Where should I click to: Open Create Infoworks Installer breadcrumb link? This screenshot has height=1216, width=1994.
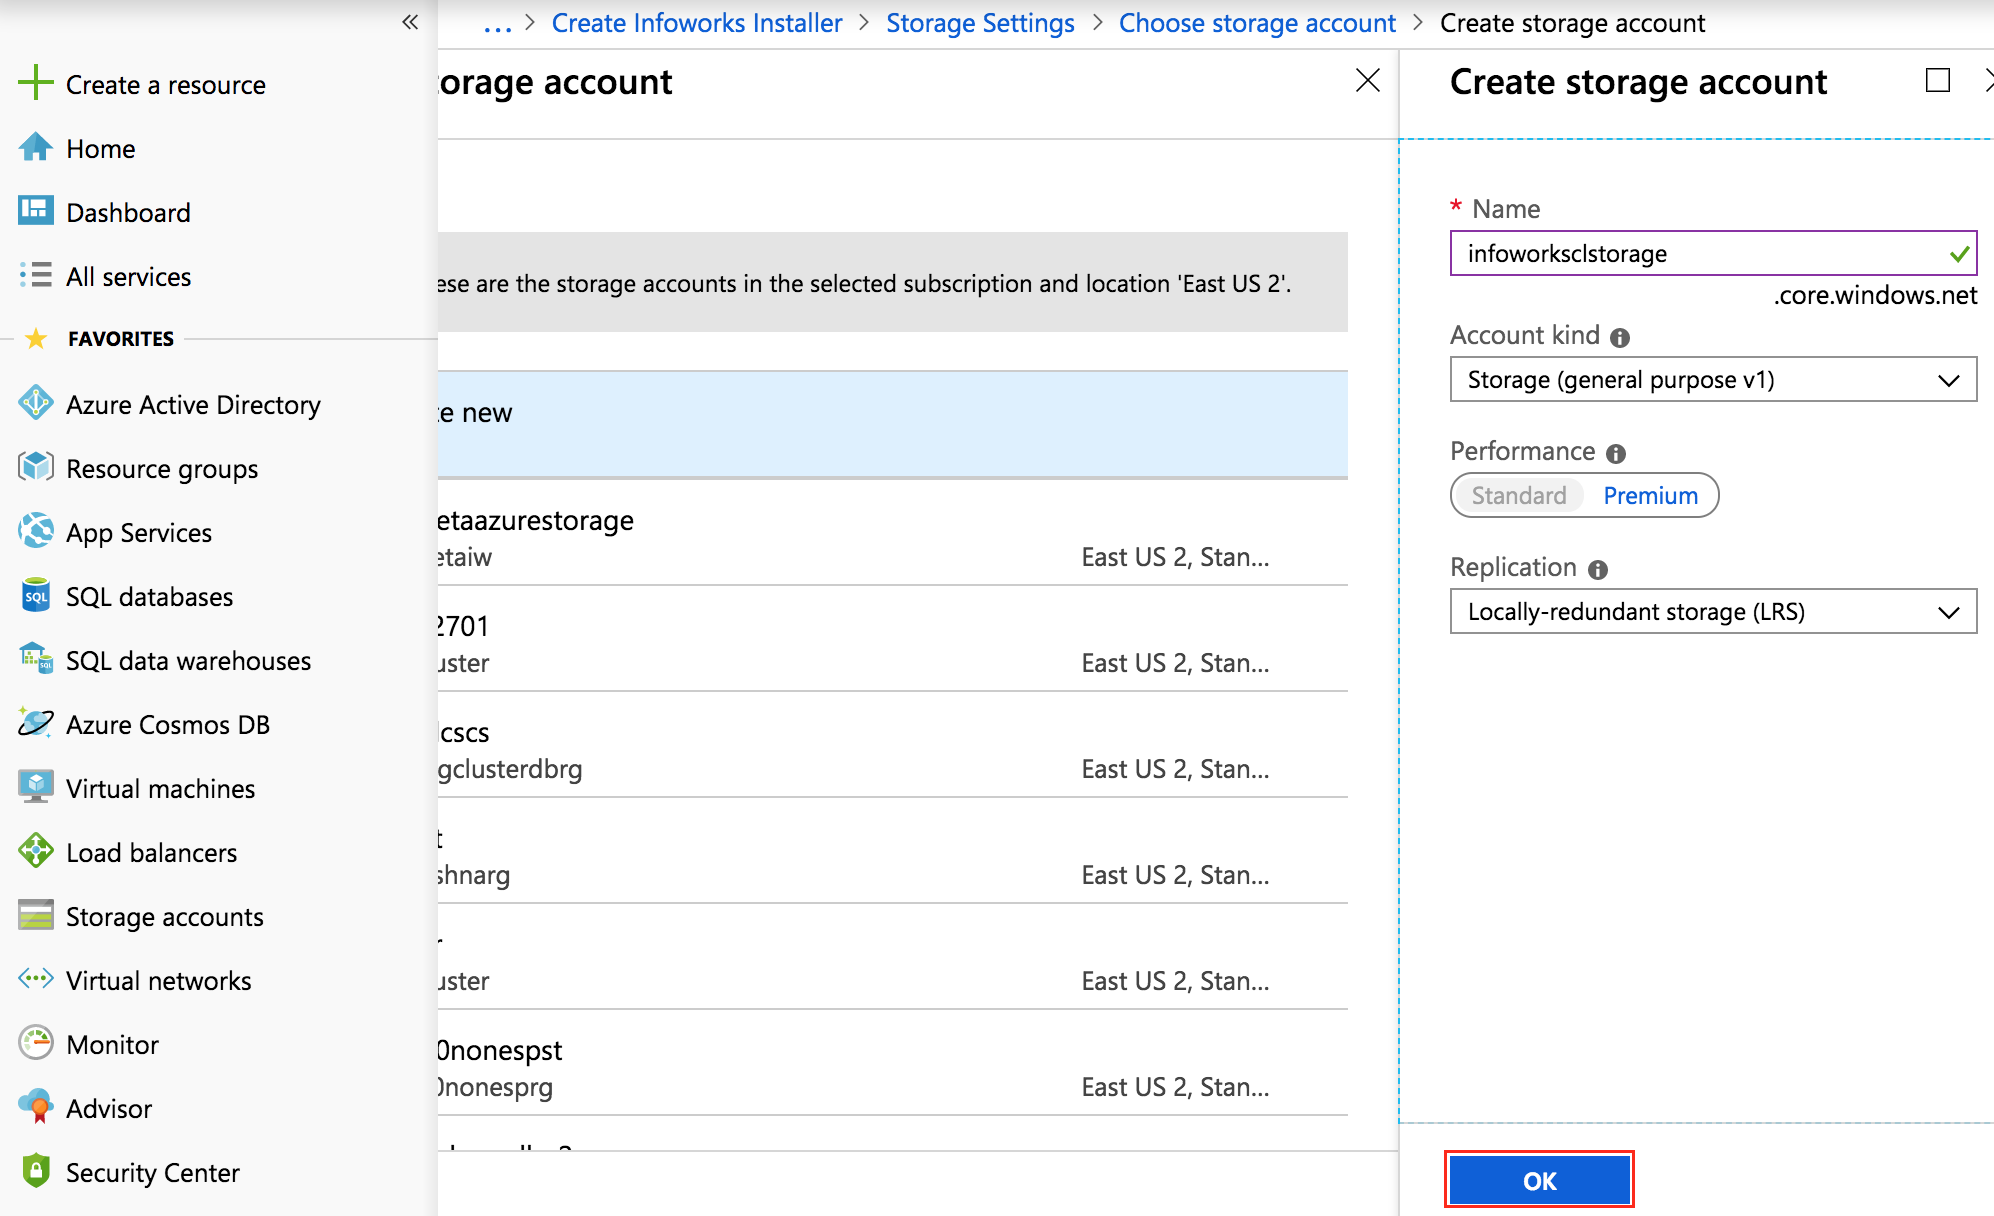[697, 23]
